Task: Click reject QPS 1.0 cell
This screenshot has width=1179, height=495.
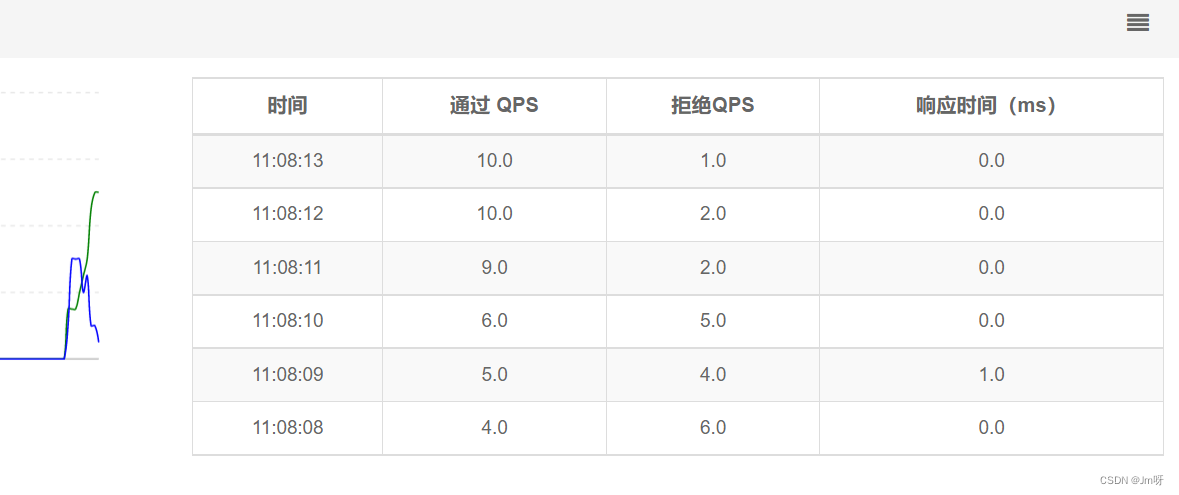Action: coord(712,161)
